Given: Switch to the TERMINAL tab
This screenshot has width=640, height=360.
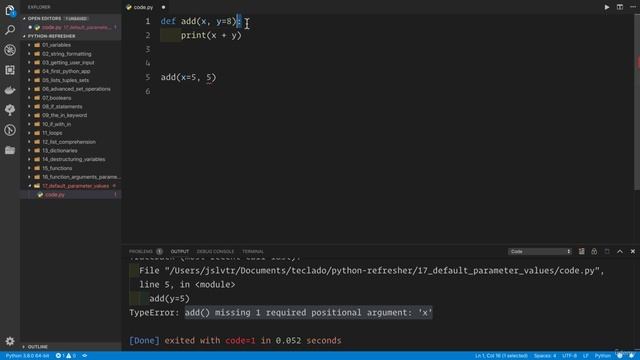Looking at the screenshot, I should [x=253, y=251].
